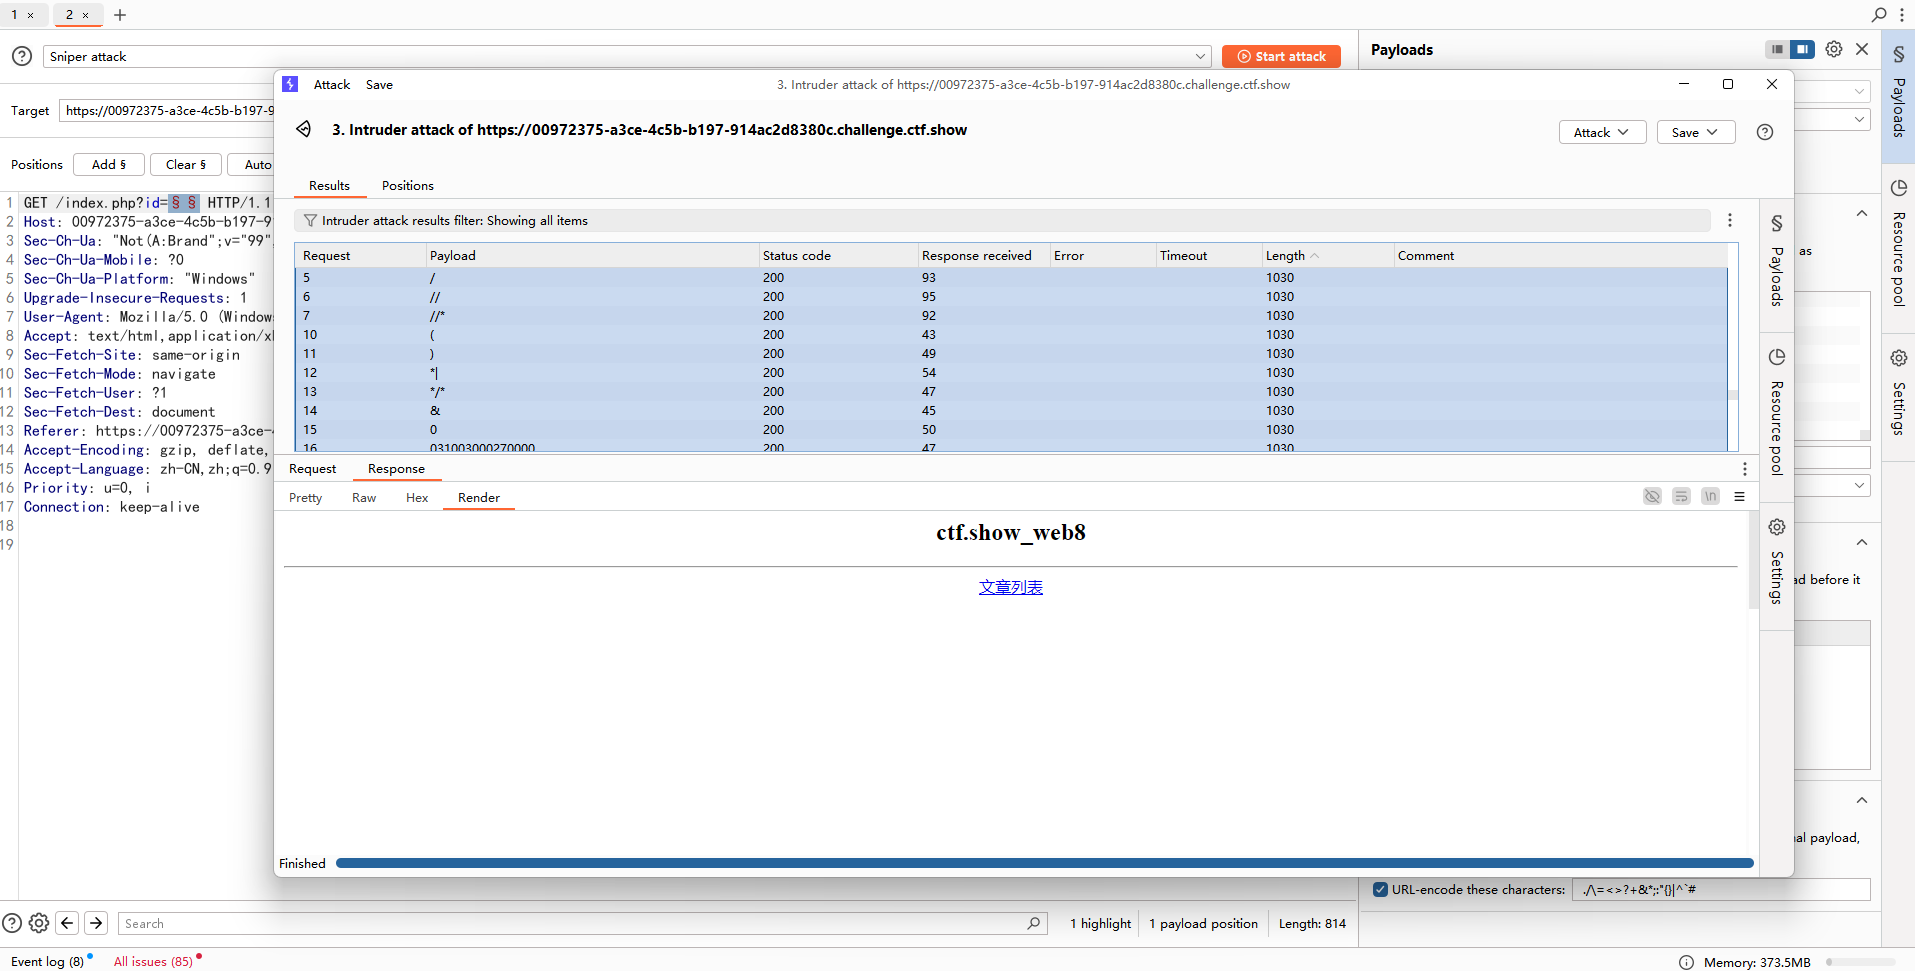
Task: Click the 文章列表 link in rendered response
Action: click(x=1010, y=587)
